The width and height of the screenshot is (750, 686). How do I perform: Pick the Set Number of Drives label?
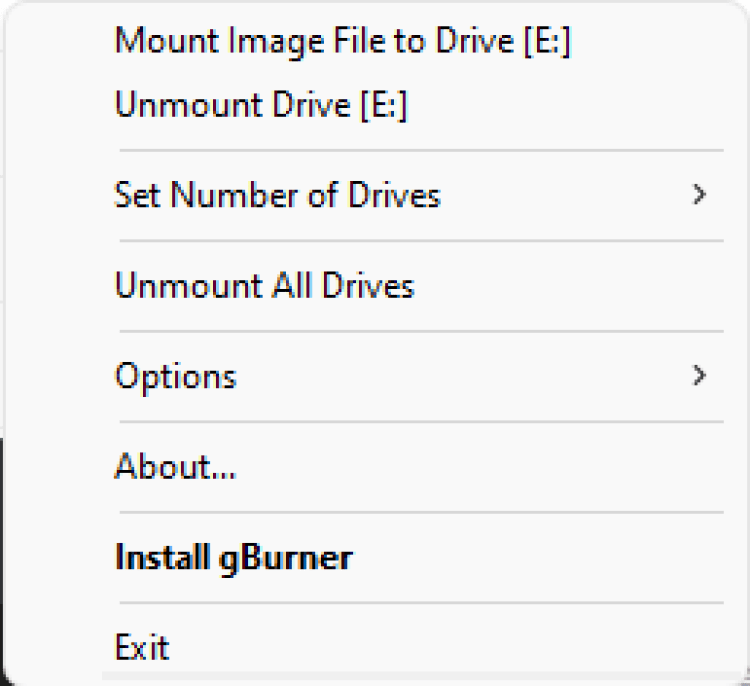click(277, 195)
